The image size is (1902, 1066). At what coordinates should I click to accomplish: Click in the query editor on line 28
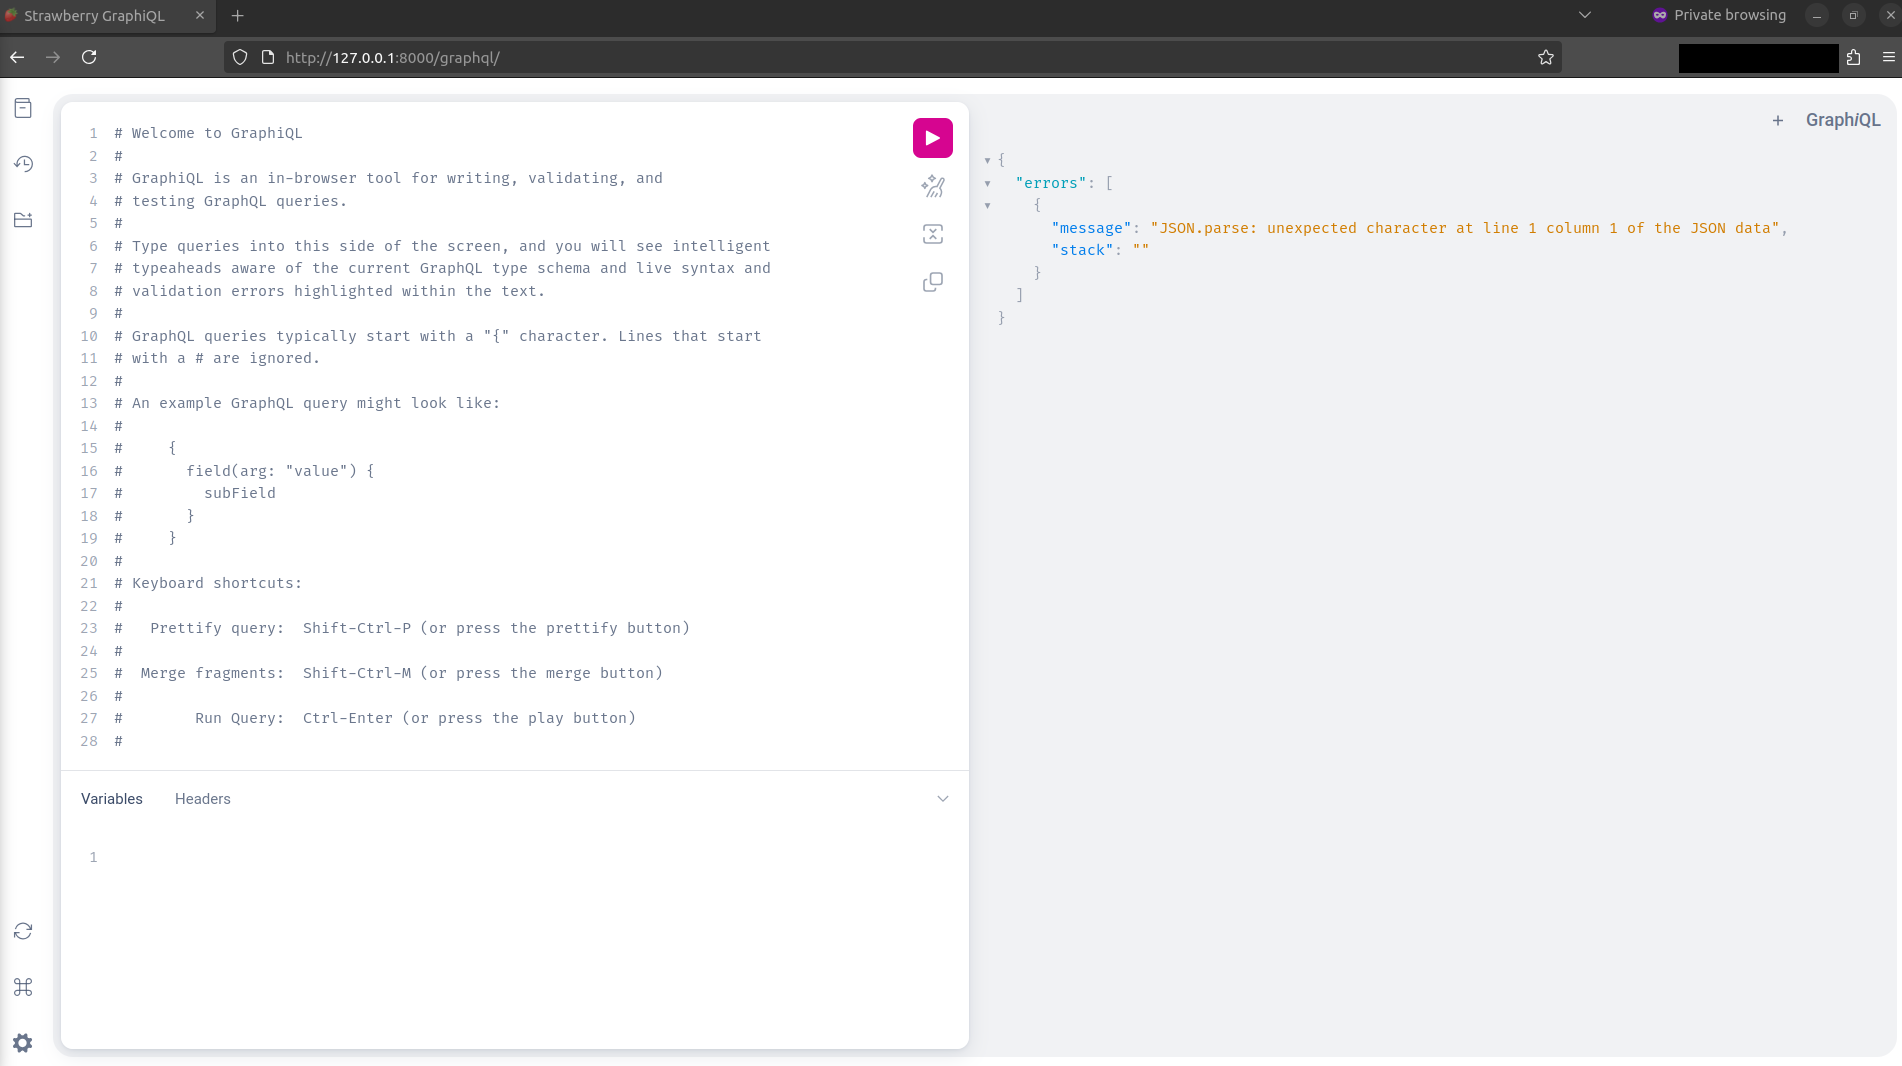[x=510, y=741]
